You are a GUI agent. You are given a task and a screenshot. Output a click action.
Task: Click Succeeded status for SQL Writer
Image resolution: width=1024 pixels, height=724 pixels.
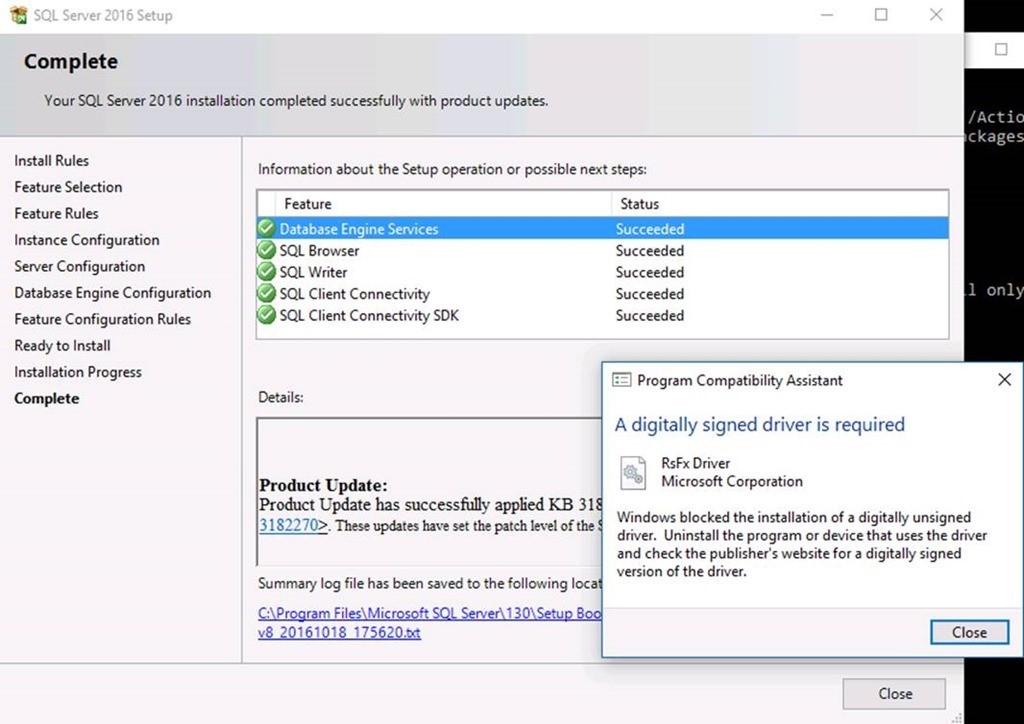[650, 272]
